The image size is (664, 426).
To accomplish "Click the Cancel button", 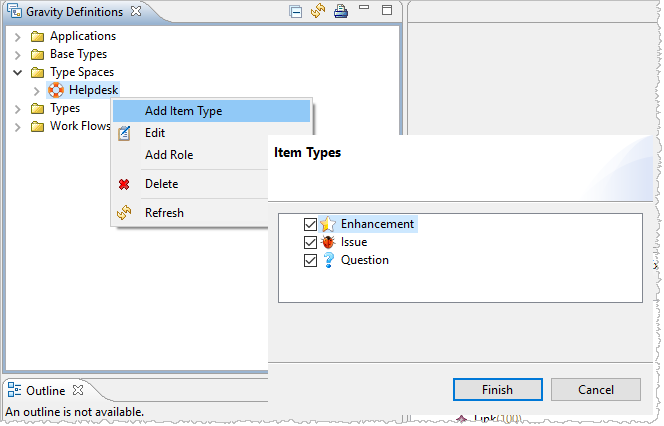I will 595,390.
